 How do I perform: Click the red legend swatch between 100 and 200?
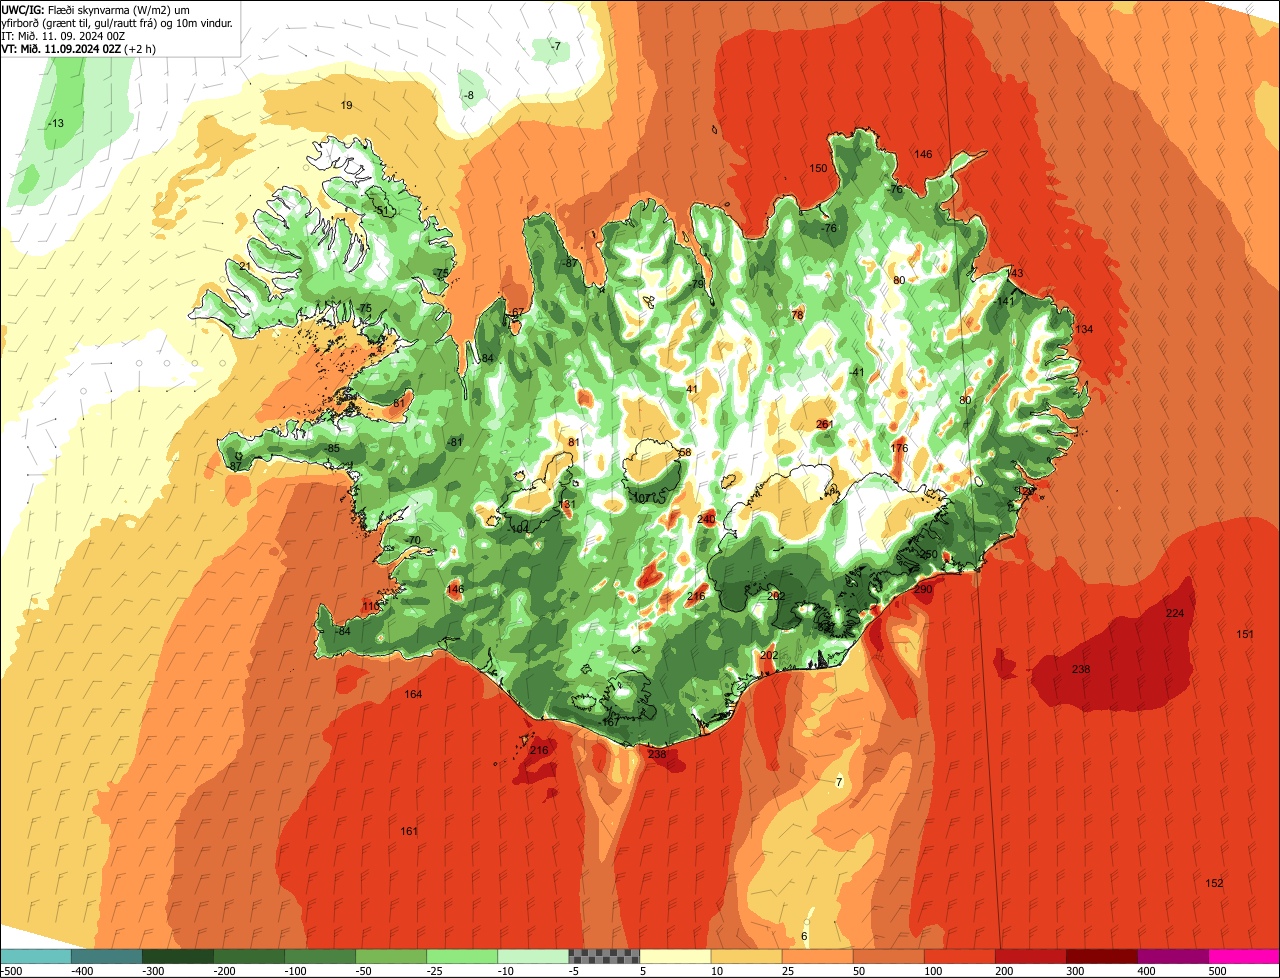958,956
